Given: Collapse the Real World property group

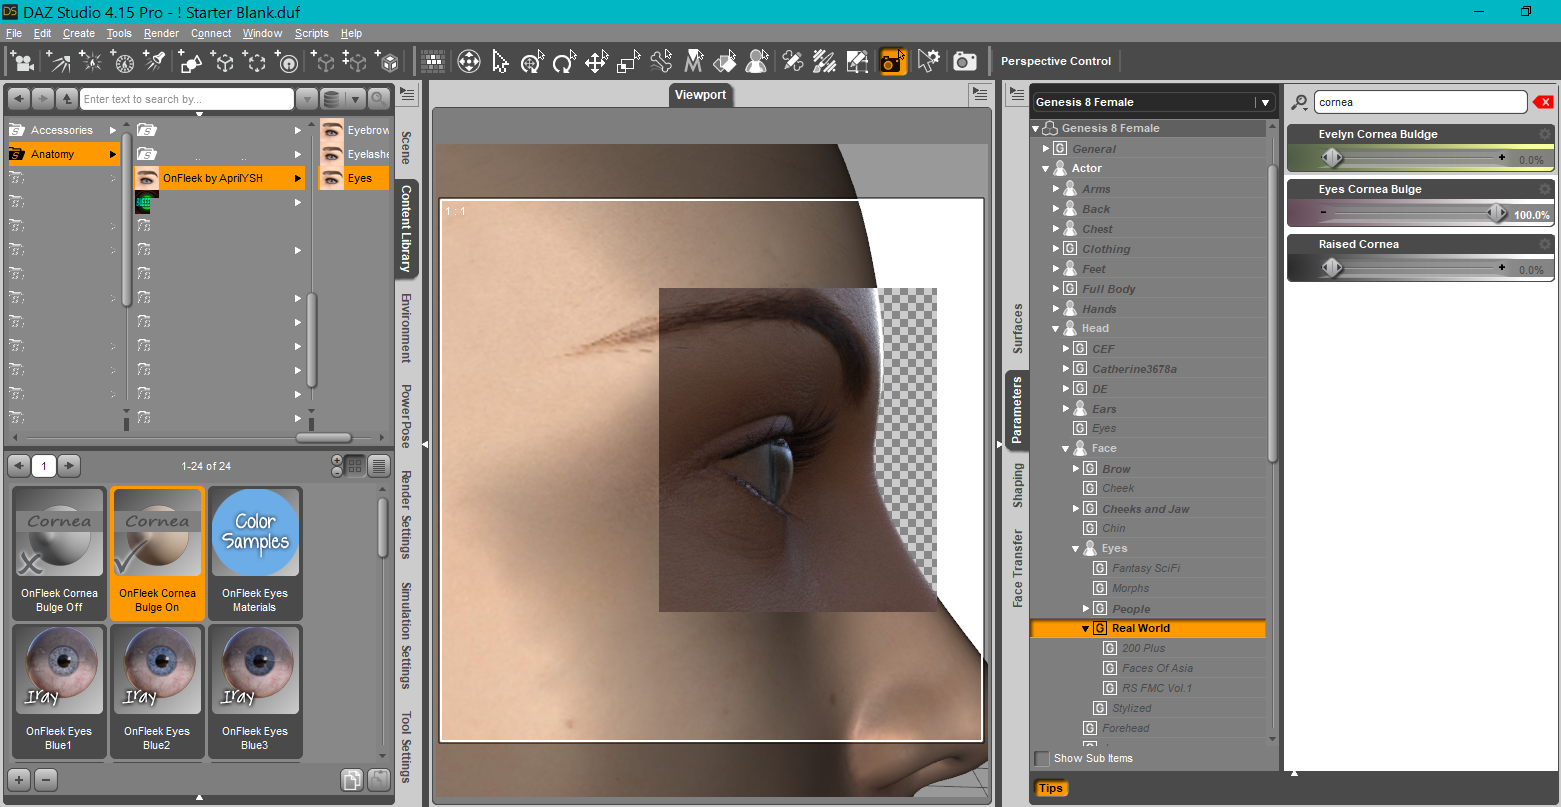Looking at the screenshot, I should (x=1086, y=629).
